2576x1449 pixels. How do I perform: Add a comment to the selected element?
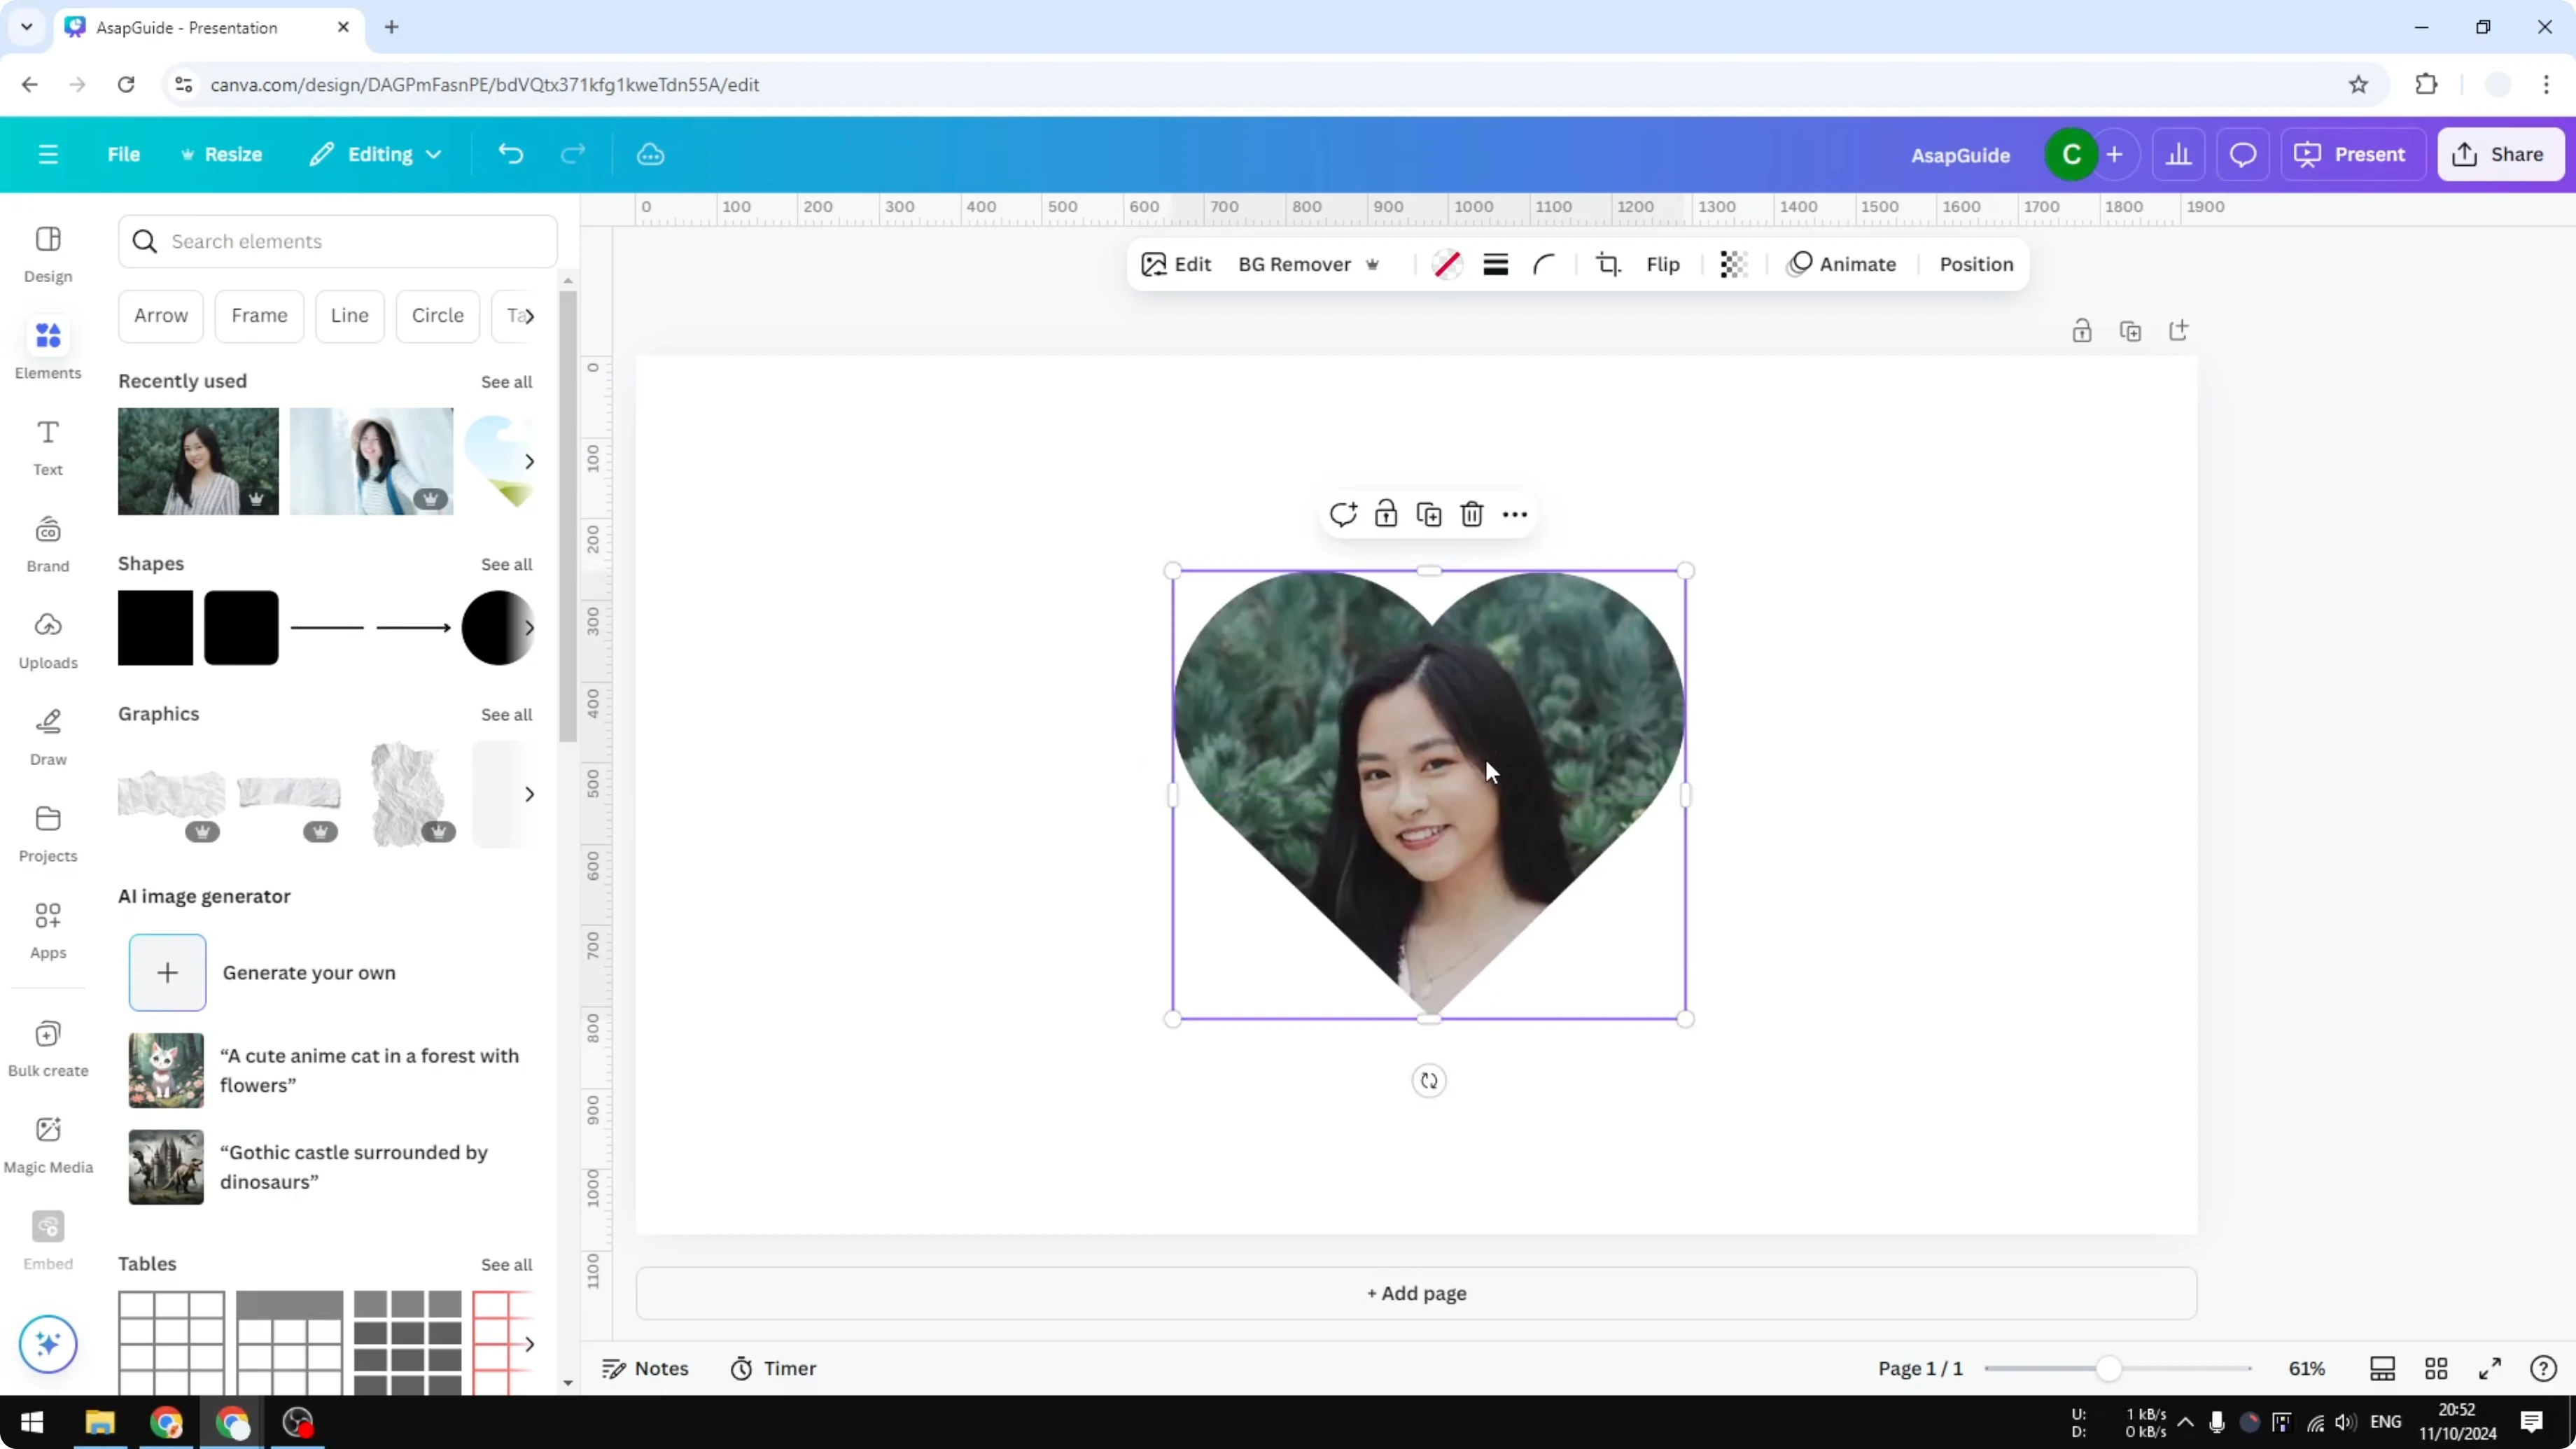1343,513
